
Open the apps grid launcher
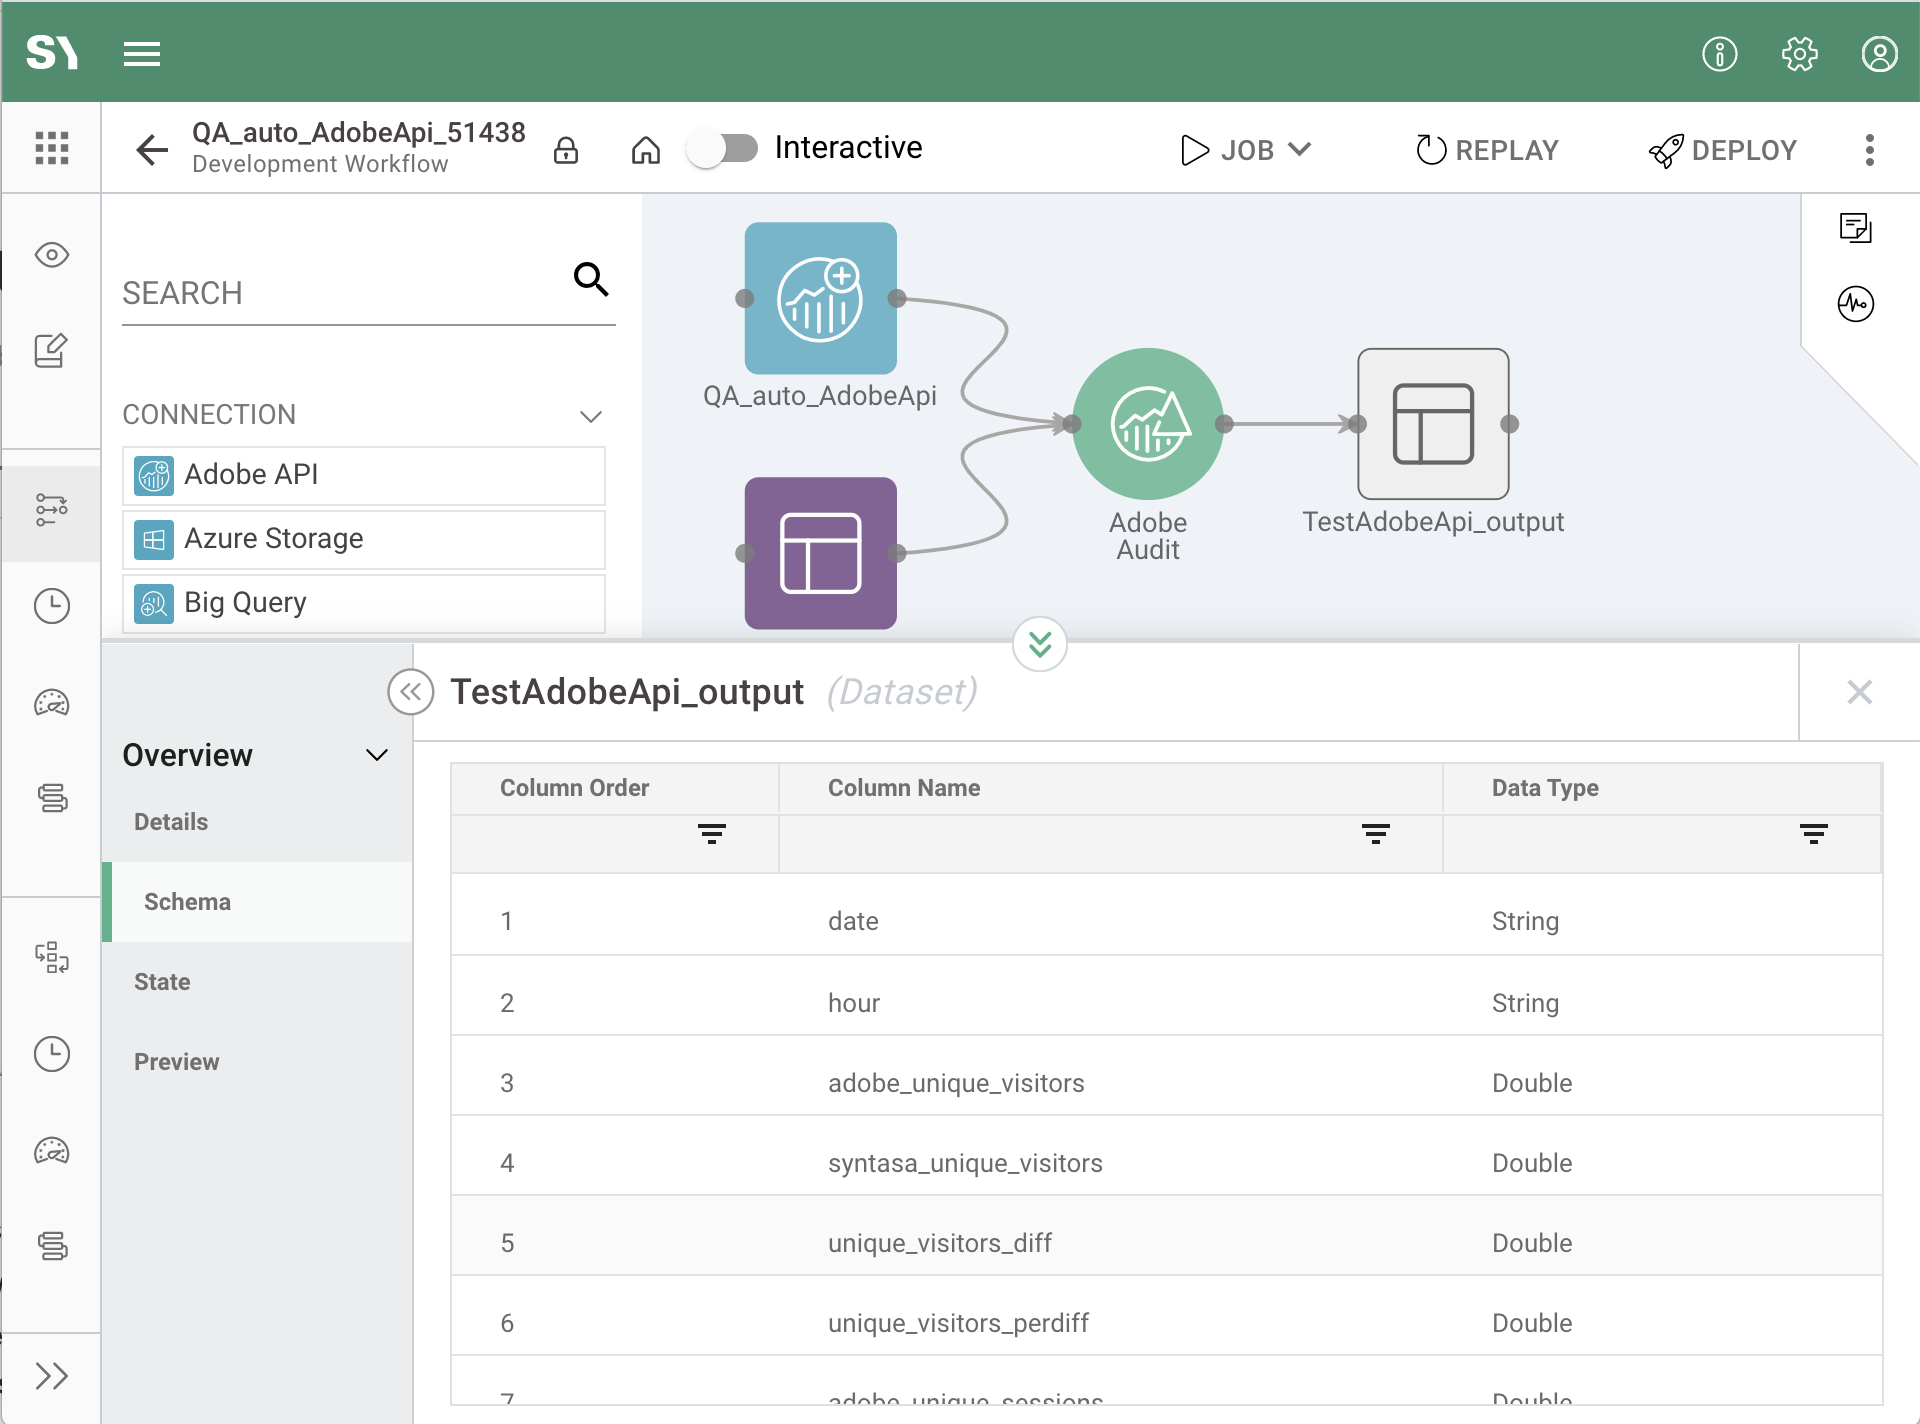[x=52, y=148]
